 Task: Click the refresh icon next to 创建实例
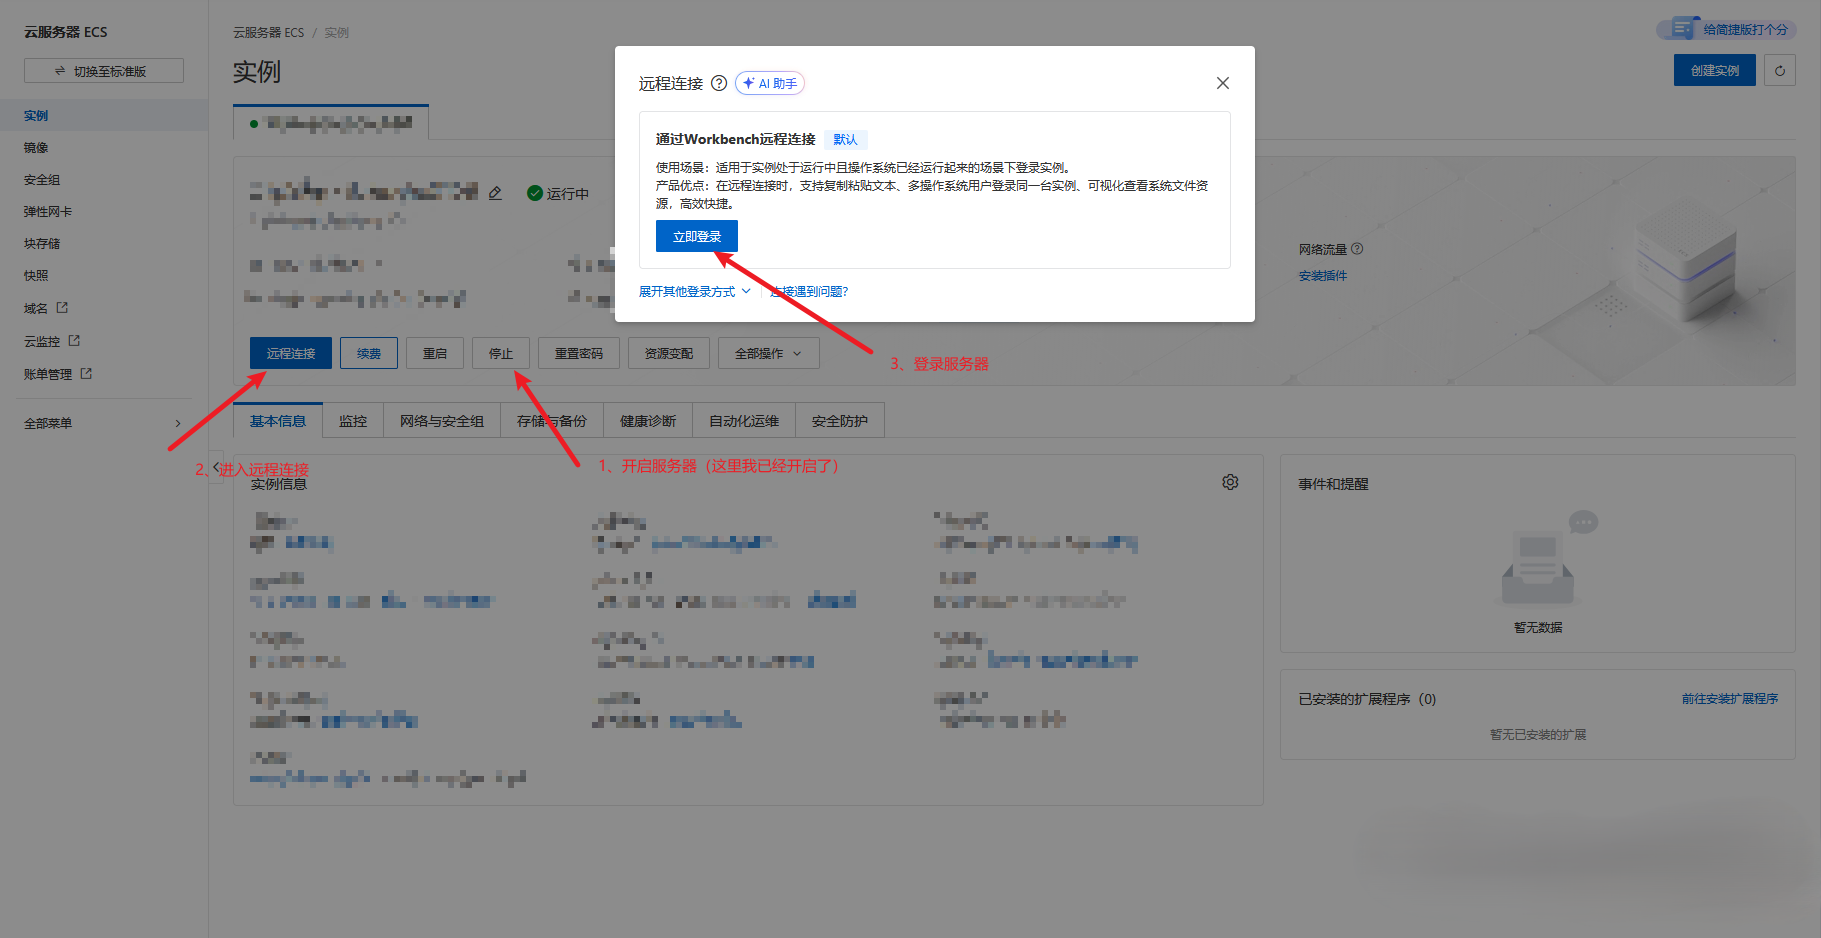(x=1780, y=70)
